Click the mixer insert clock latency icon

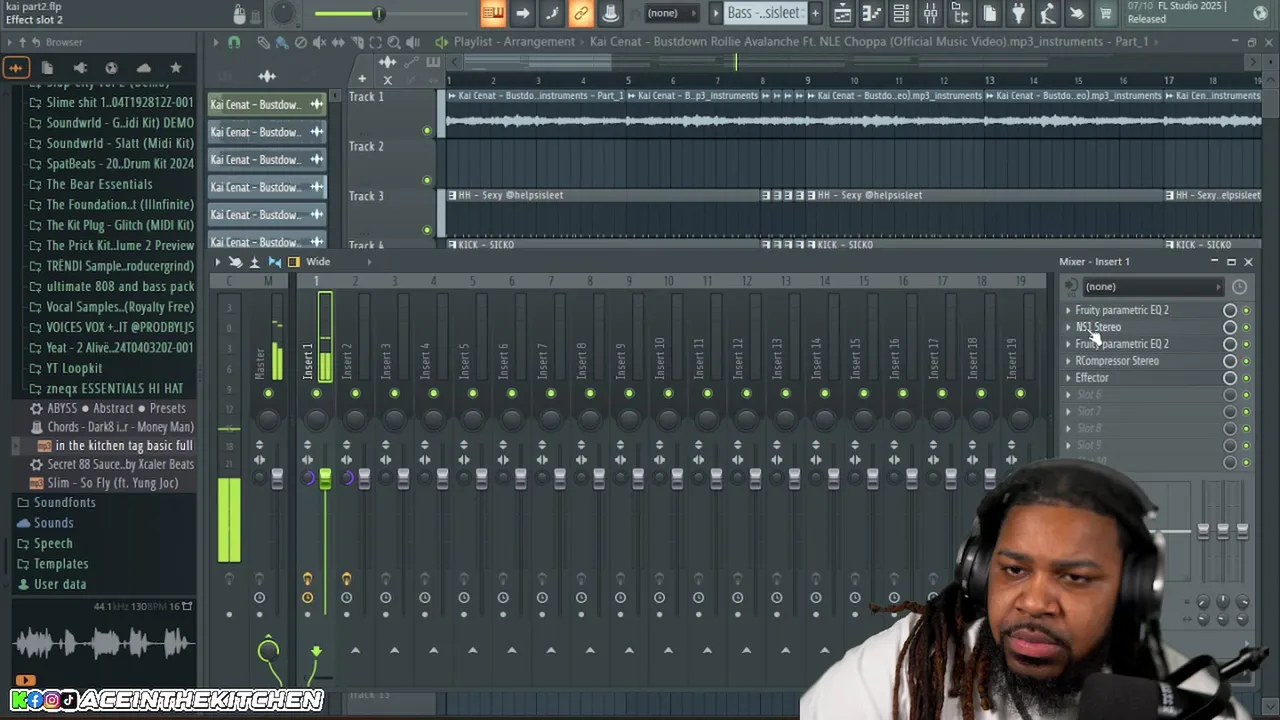coord(1239,287)
